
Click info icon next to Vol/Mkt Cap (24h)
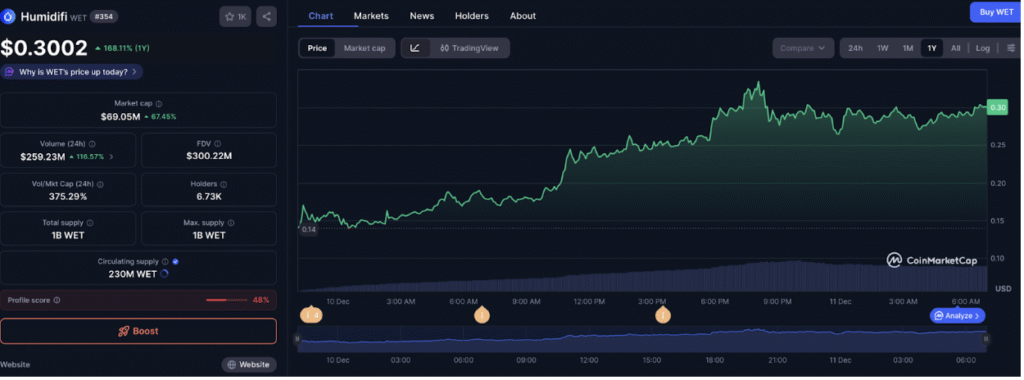100,185
